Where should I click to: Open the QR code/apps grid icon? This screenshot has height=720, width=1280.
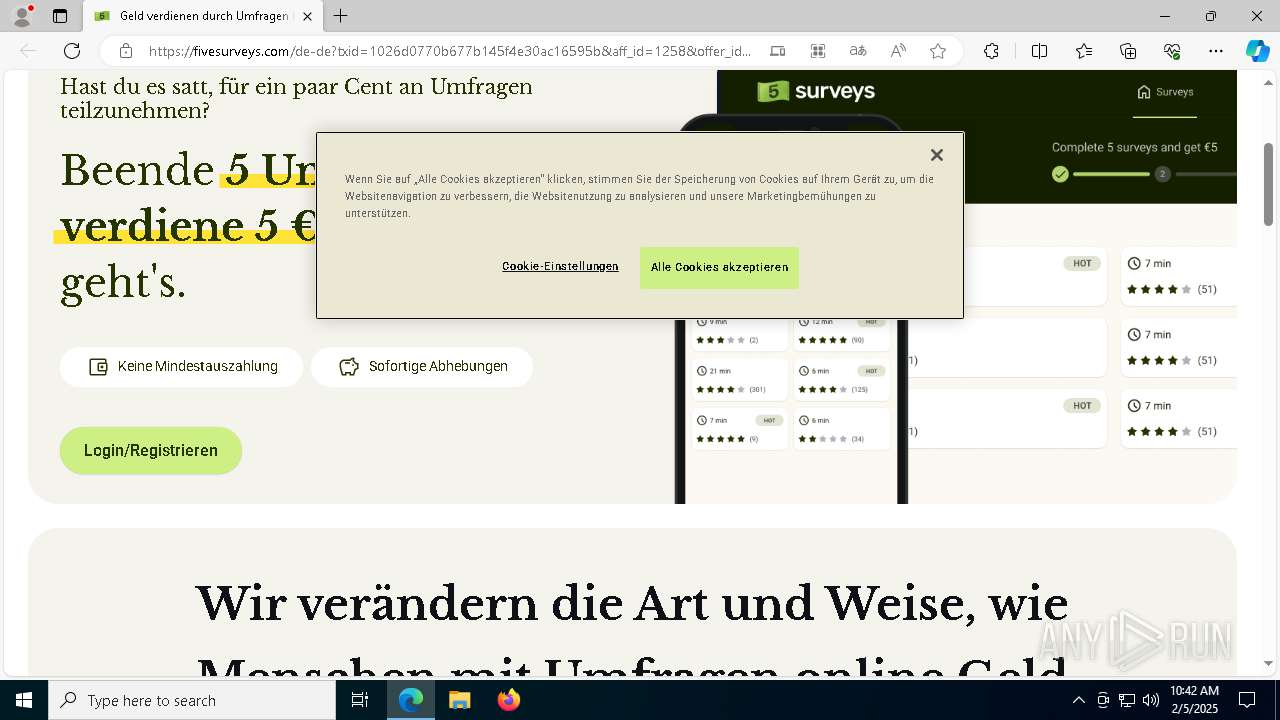tap(818, 51)
